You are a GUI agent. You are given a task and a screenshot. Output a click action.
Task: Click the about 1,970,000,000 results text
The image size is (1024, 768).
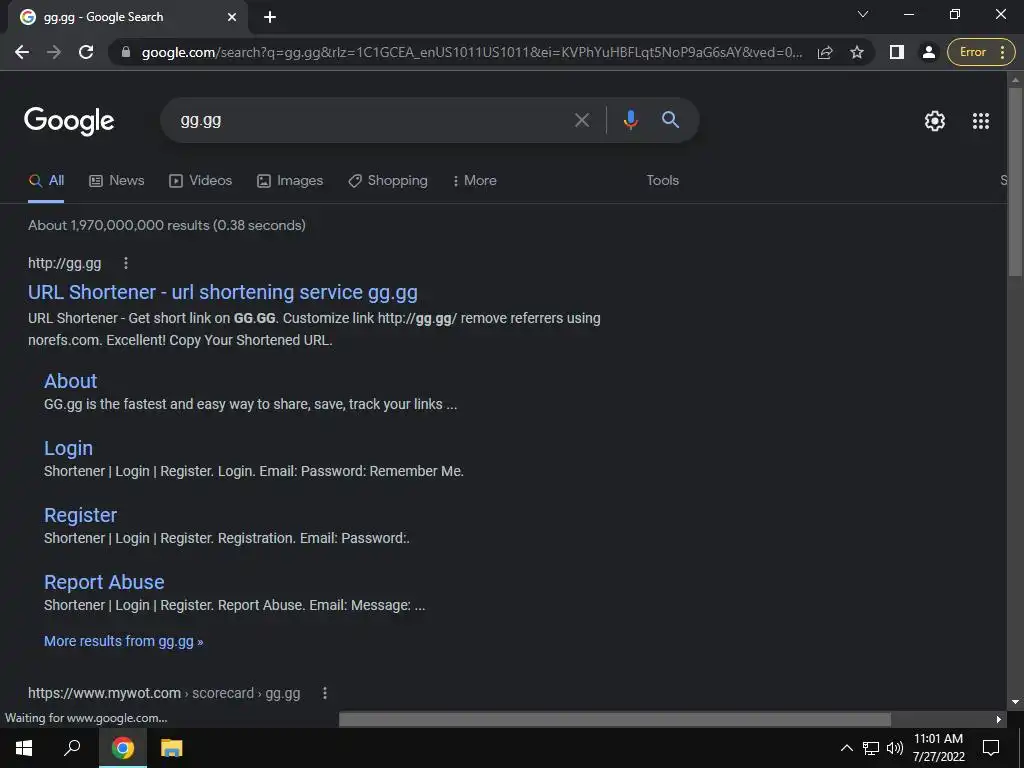167,225
